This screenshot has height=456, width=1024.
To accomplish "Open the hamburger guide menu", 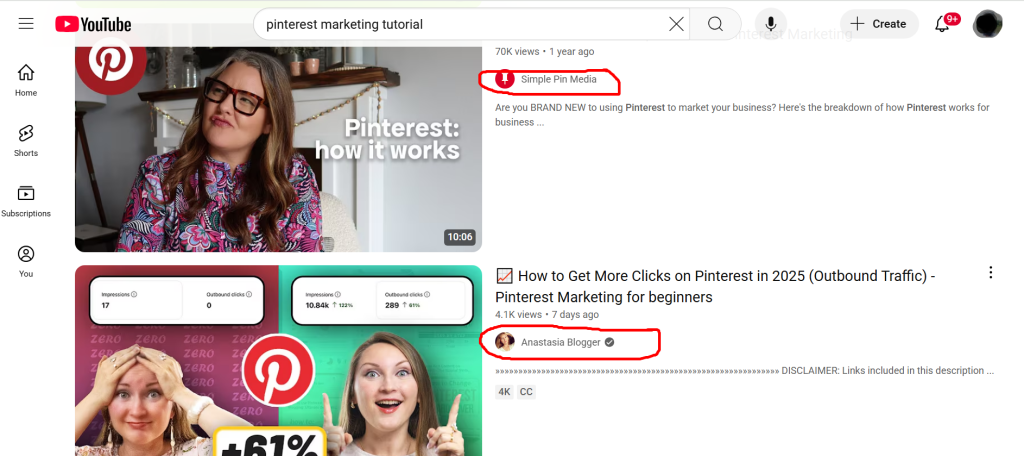I will (26, 23).
